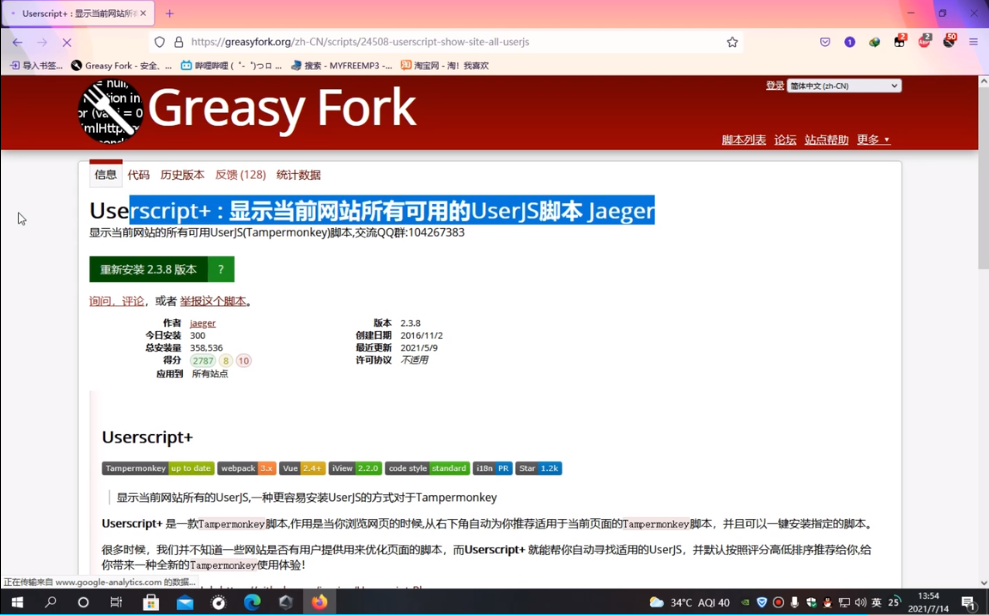Click the page vertical scrollbar
The height and width of the screenshot is (615, 989).
pyautogui.click(x=983, y=331)
